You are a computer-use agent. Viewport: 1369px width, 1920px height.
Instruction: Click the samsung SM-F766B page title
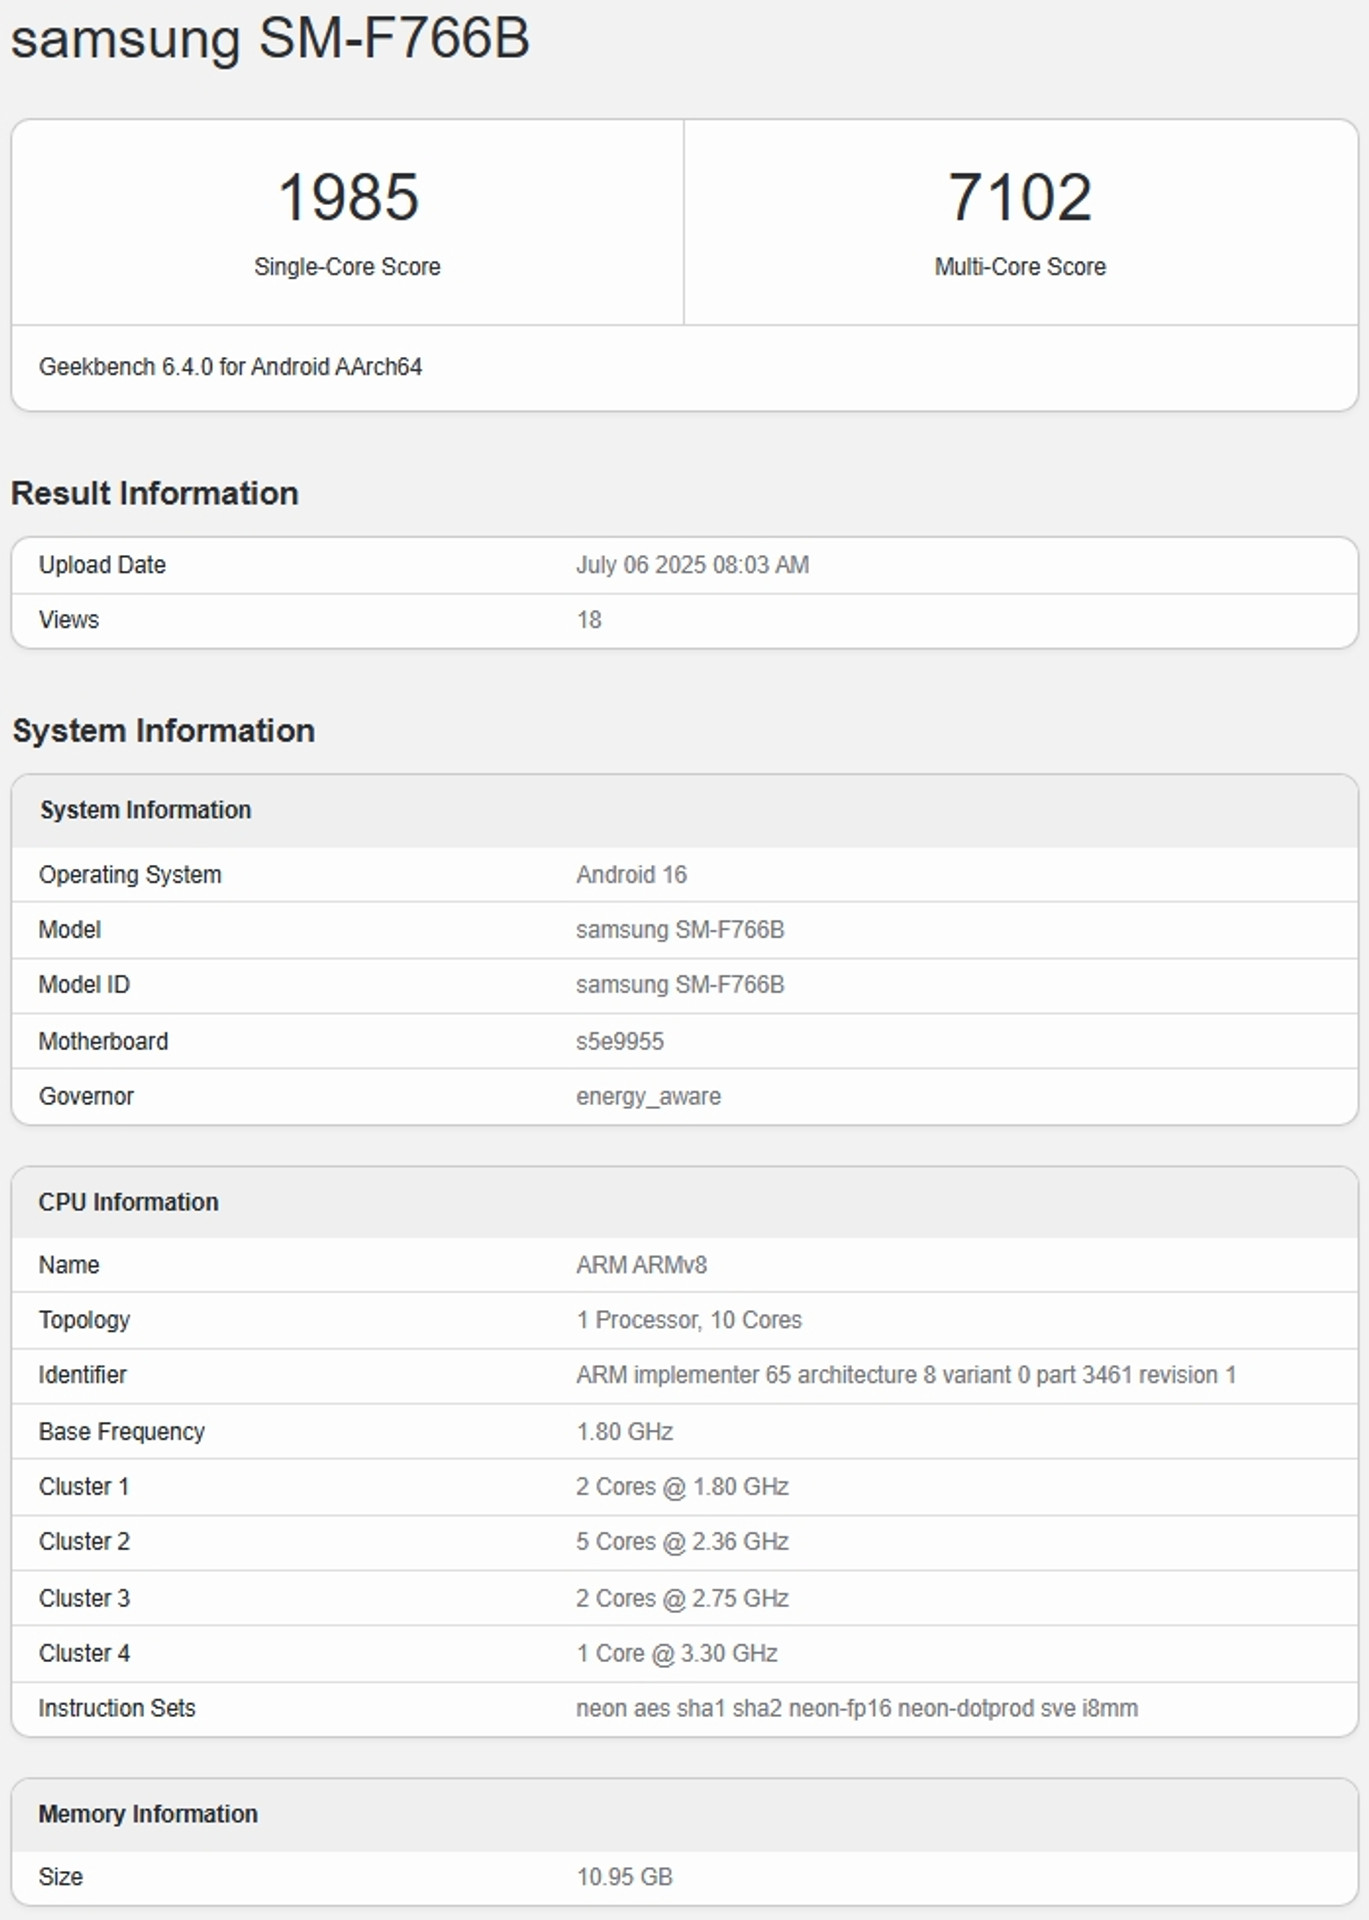click(270, 40)
